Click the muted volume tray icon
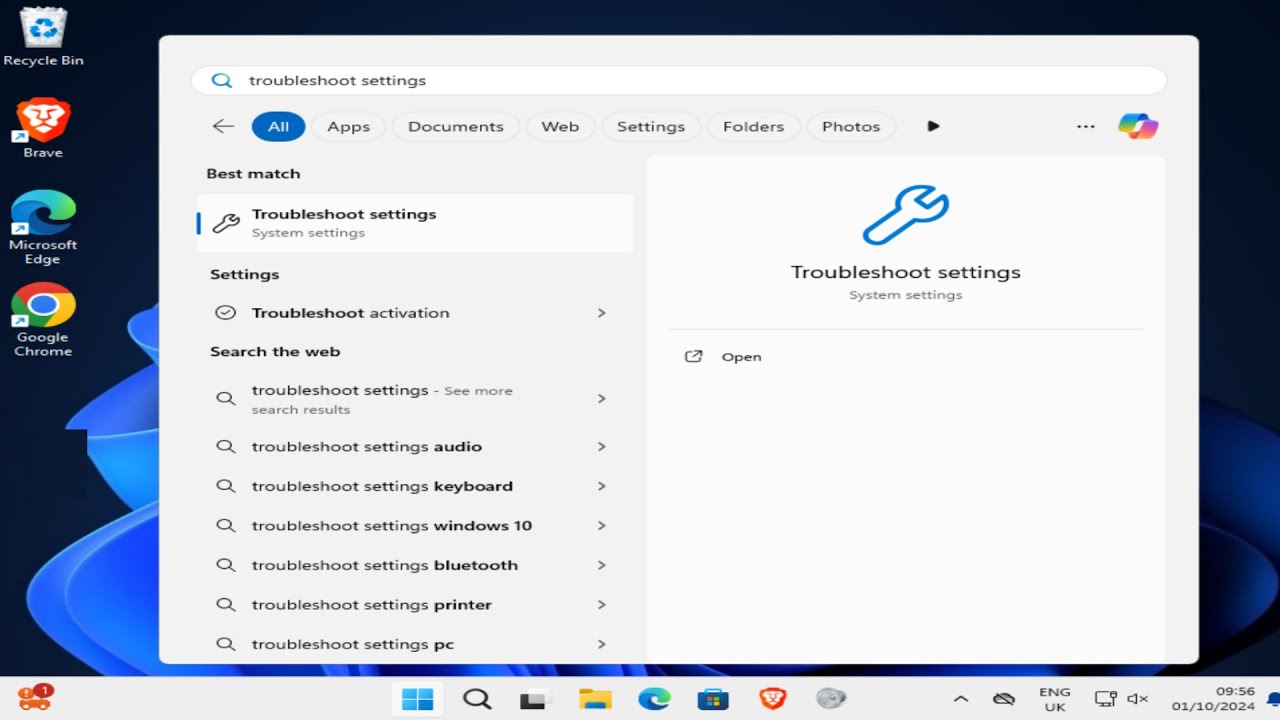 [x=1137, y=699]
